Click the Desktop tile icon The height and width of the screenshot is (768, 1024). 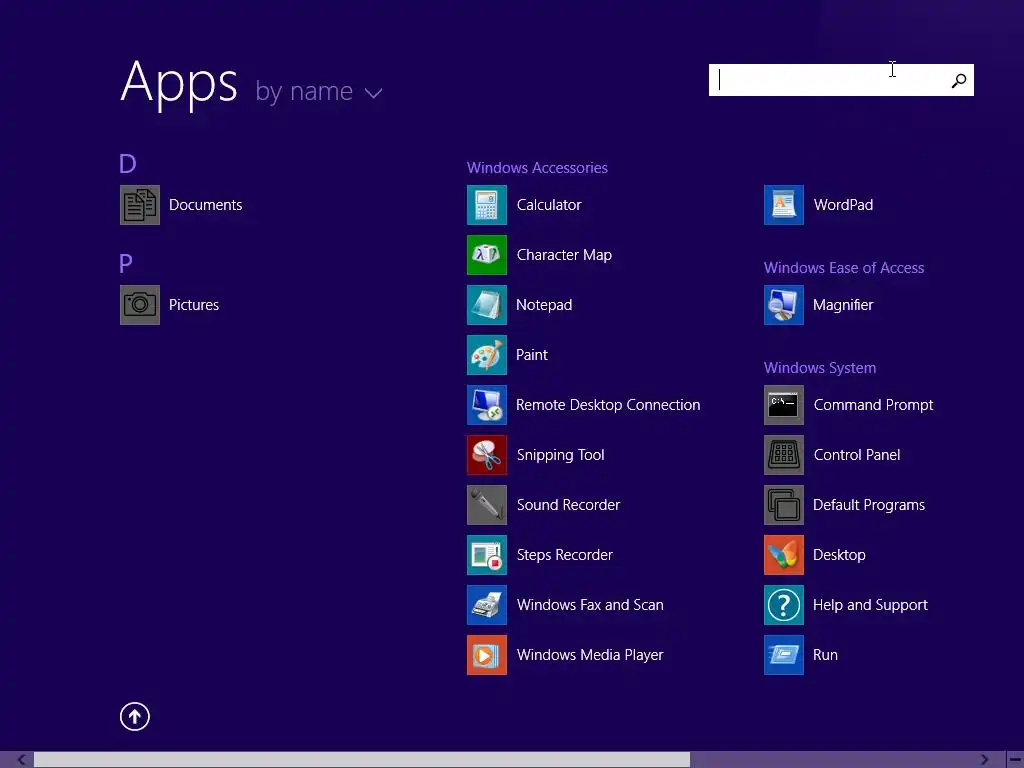784,555
